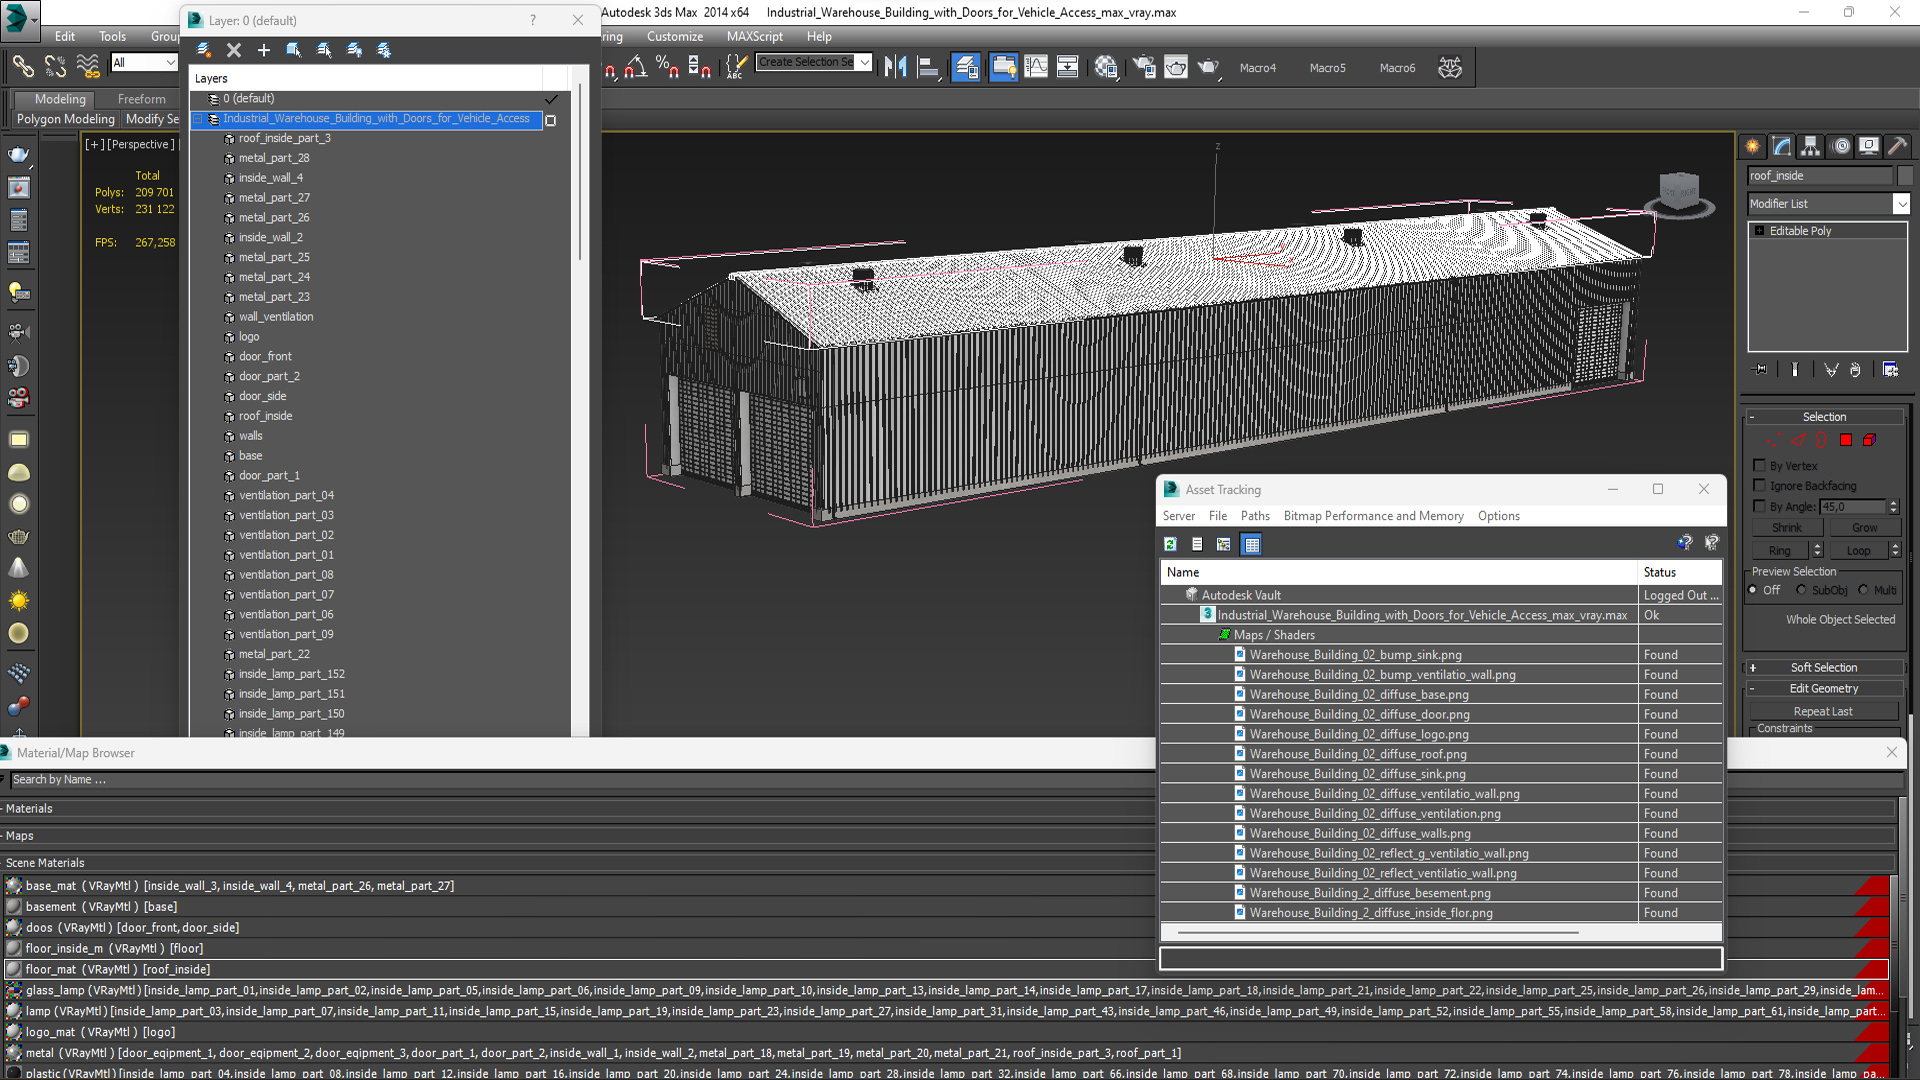Select the Multi preview selection radio
This screenshot has width=1920, height=1080.
coord(1863,590)
